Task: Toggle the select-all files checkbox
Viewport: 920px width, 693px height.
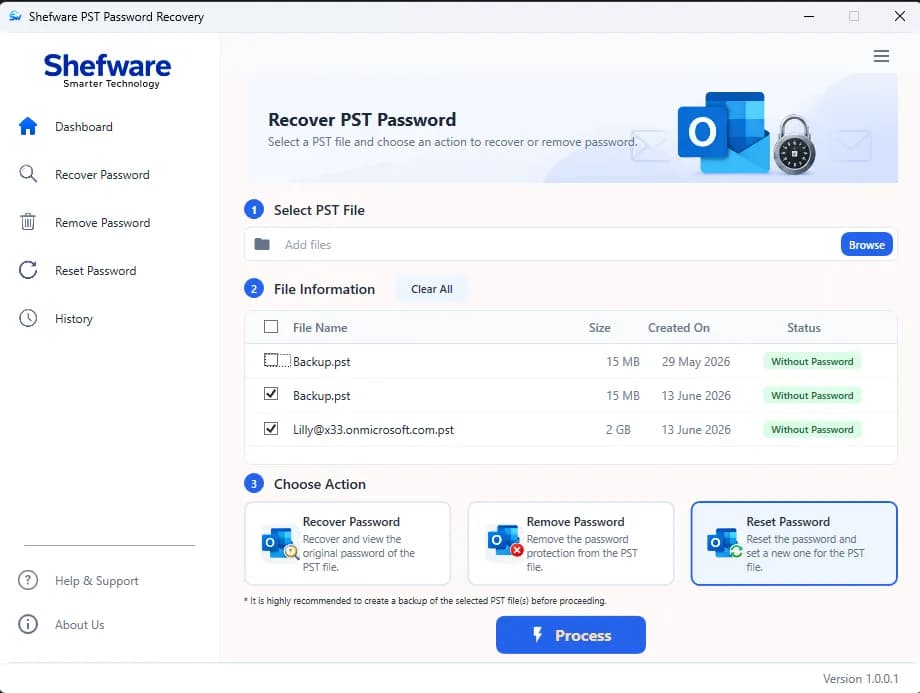Action: [270, 326]
